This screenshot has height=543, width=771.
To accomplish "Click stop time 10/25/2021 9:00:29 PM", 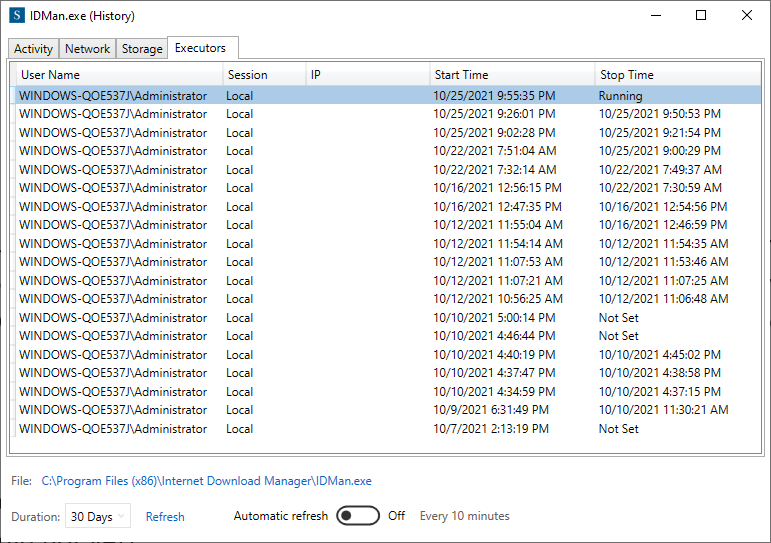I will (x=659, y=151).
